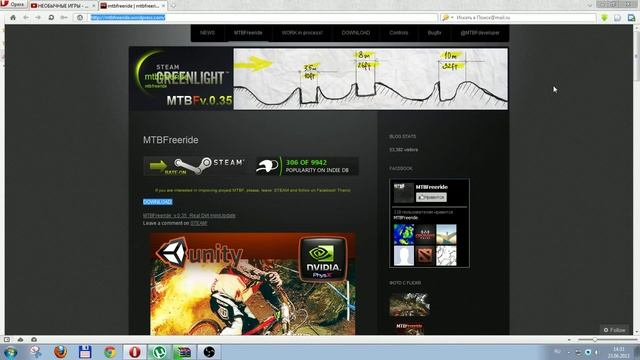
Task: Open the NEWS page menu item
Action: tap(207, 33)
